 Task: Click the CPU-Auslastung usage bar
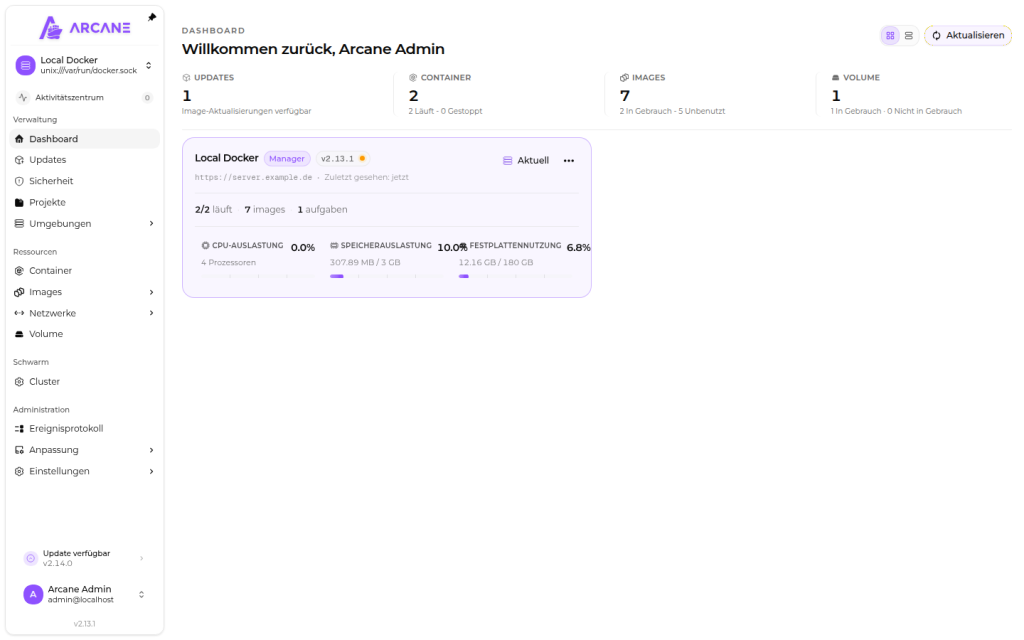pos(258,276)
